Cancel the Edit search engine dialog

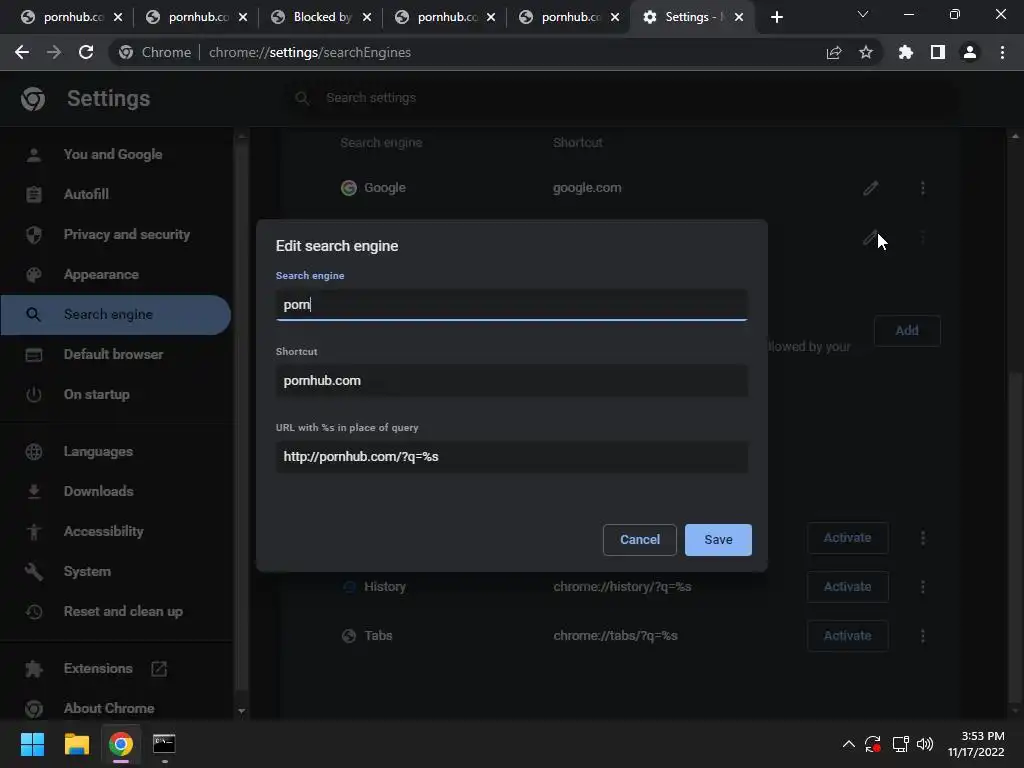pos(639,539)
